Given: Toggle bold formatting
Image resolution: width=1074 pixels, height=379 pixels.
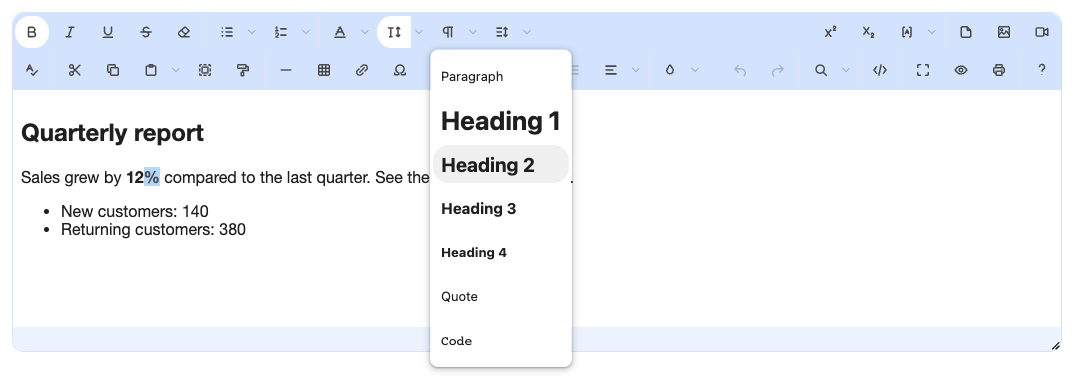Looking at the screenshot, I should point(32,32).
